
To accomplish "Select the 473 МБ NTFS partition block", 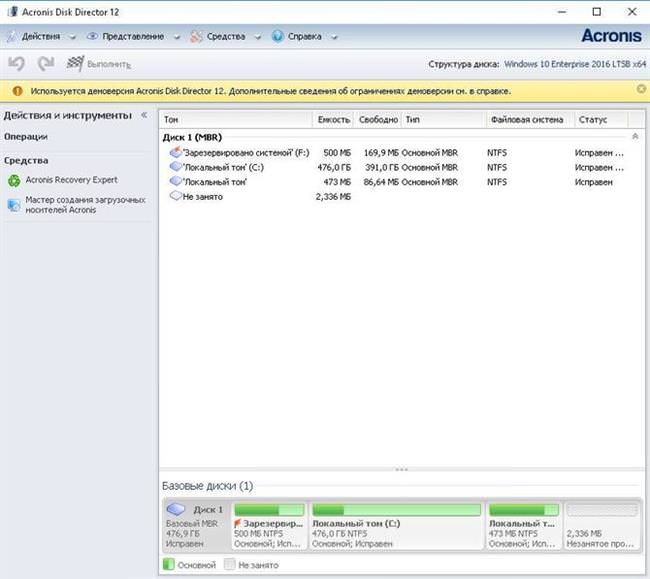I will tap(524, 526).
